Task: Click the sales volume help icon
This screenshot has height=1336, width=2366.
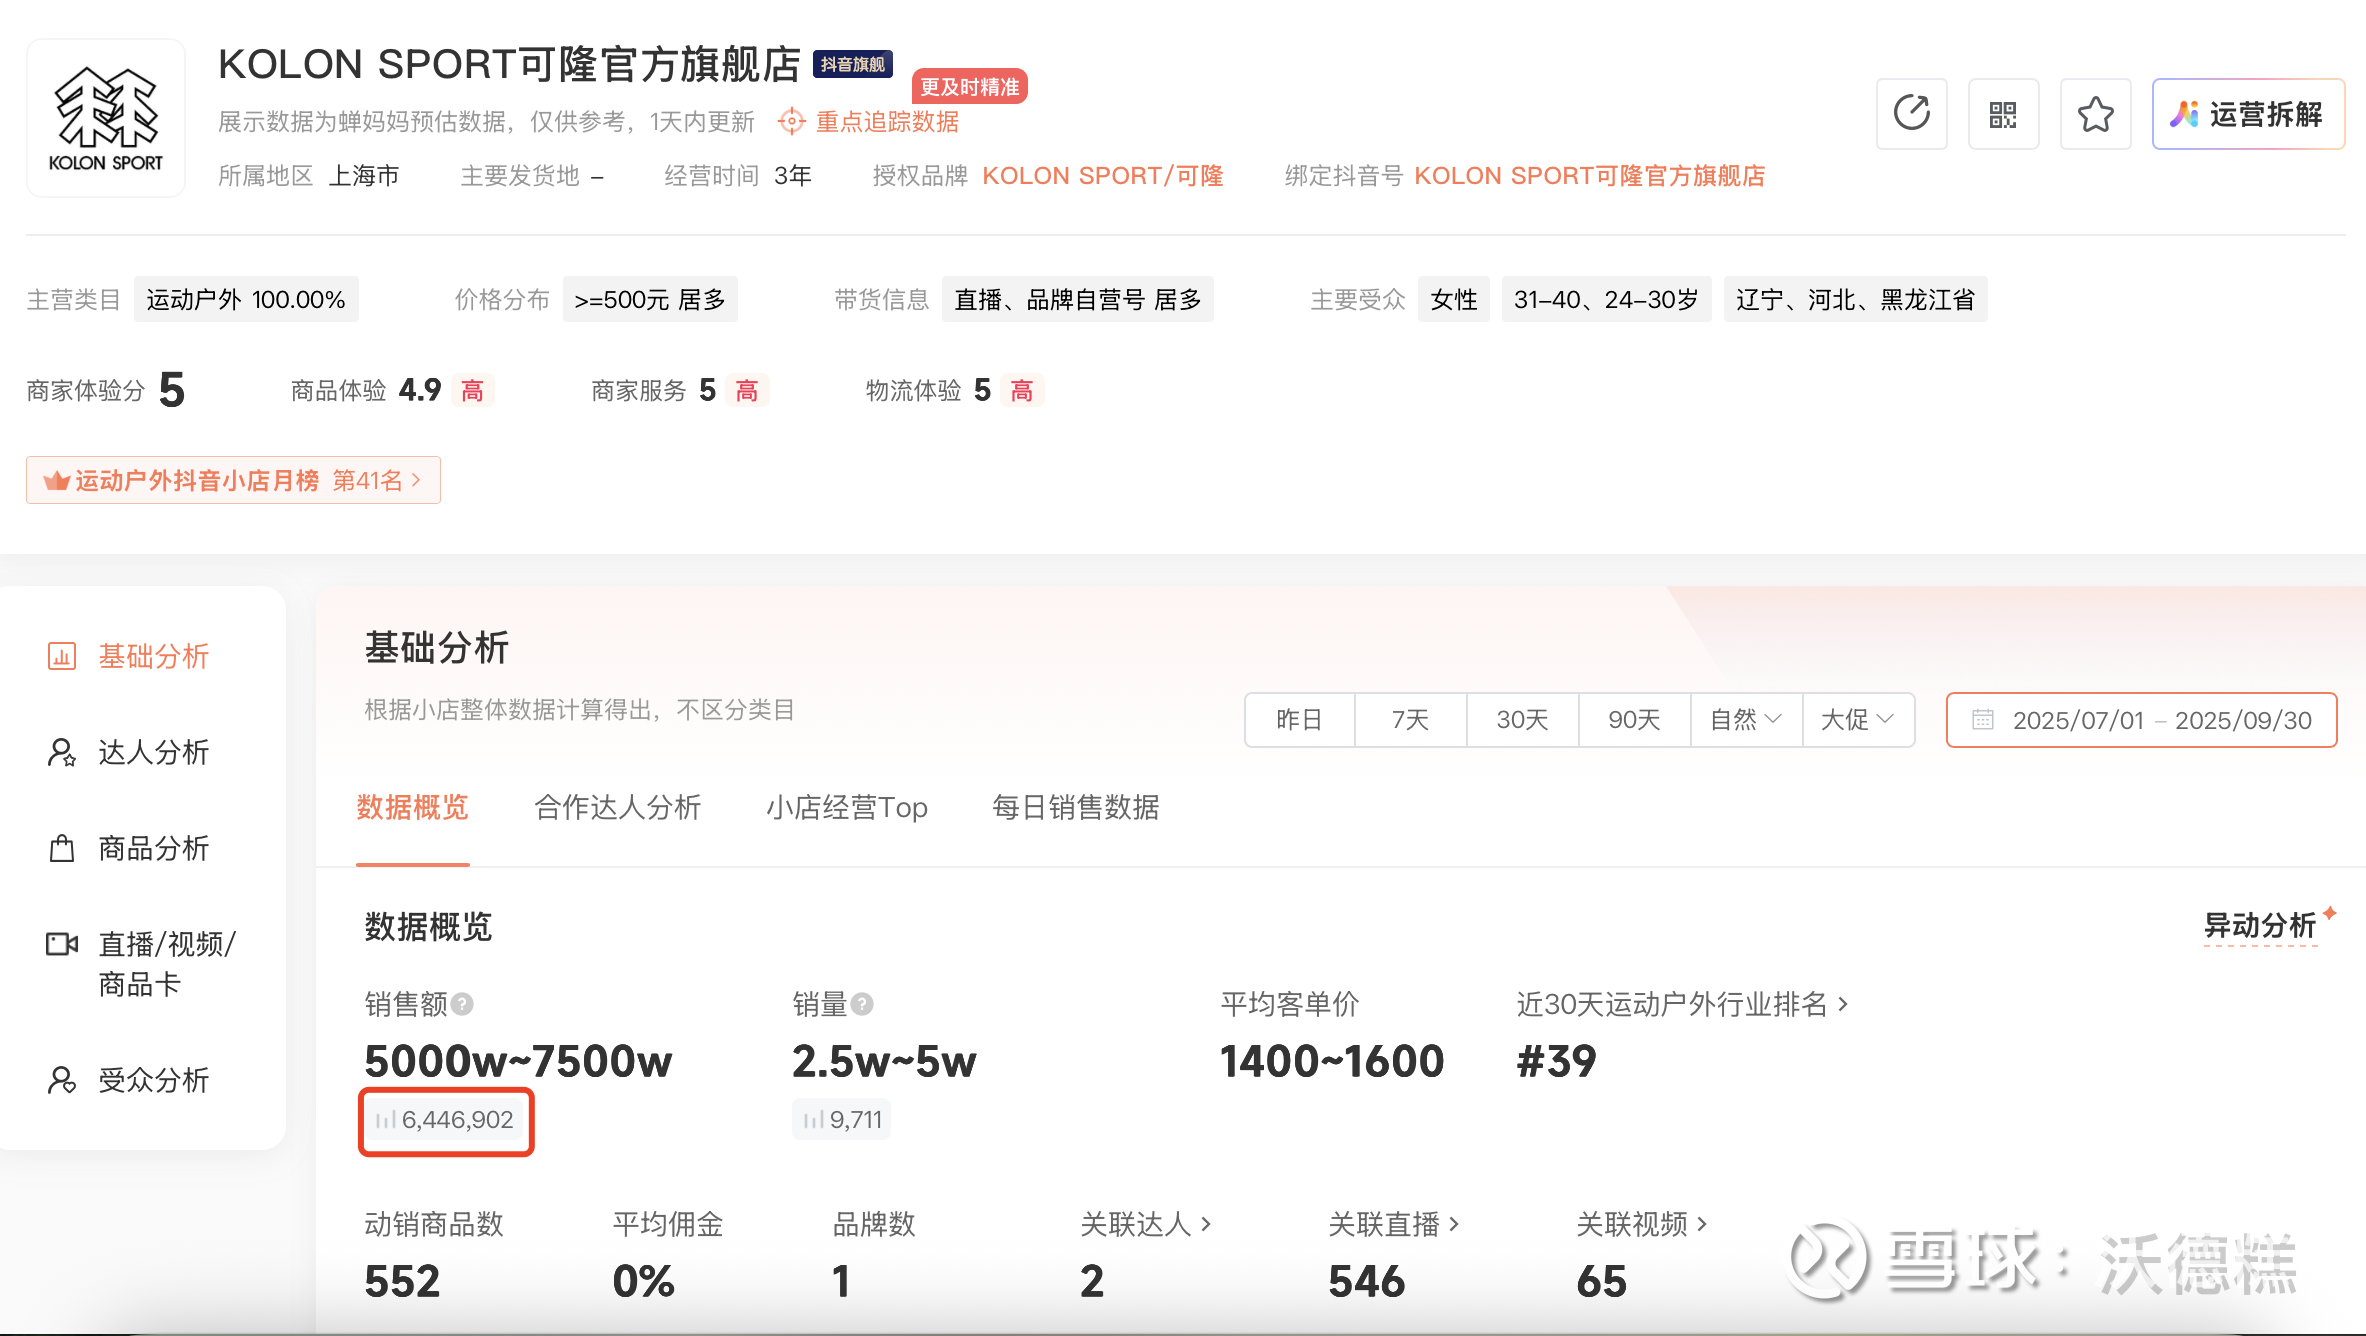Action: [x=862, y=1004]
